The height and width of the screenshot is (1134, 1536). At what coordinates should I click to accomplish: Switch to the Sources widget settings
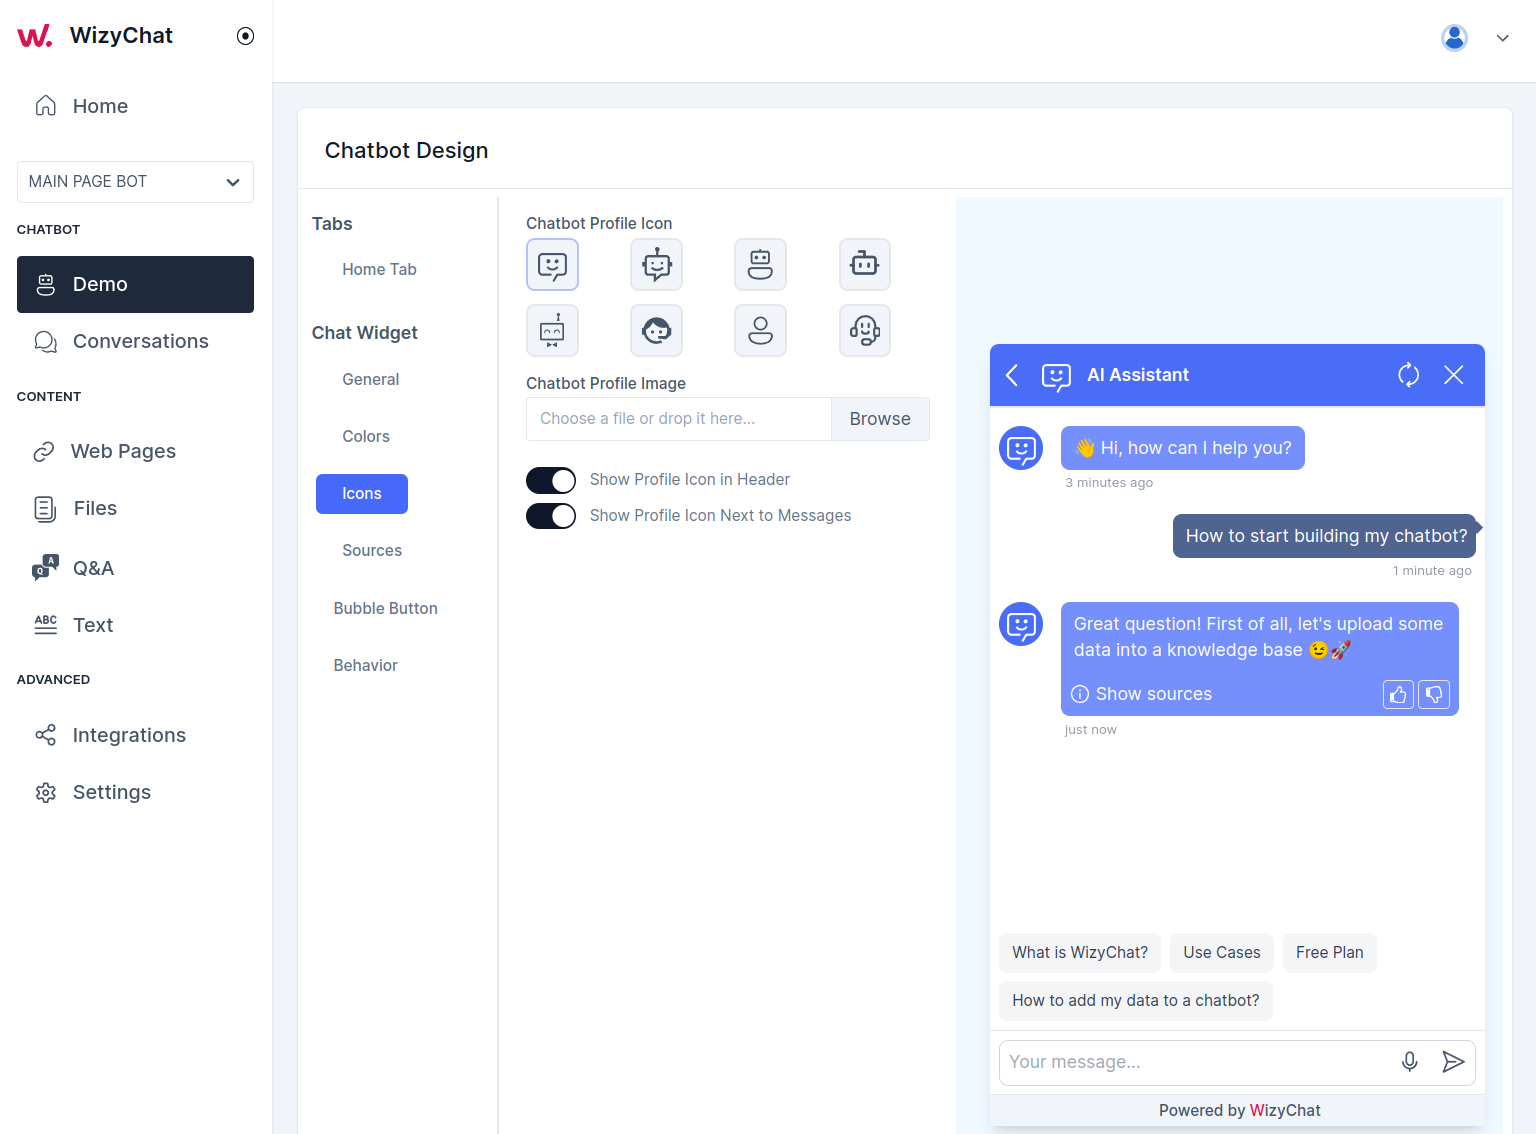(x=372, y=550)
